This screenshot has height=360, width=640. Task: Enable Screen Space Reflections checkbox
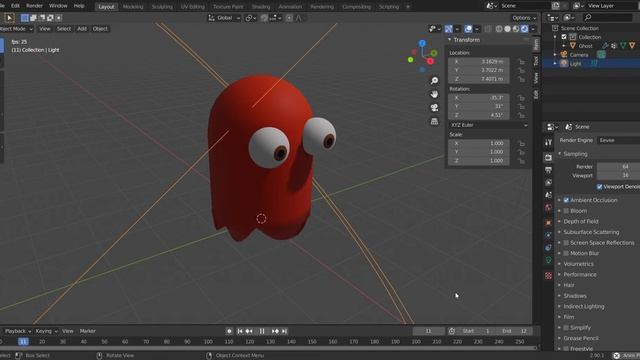point(566,242)
